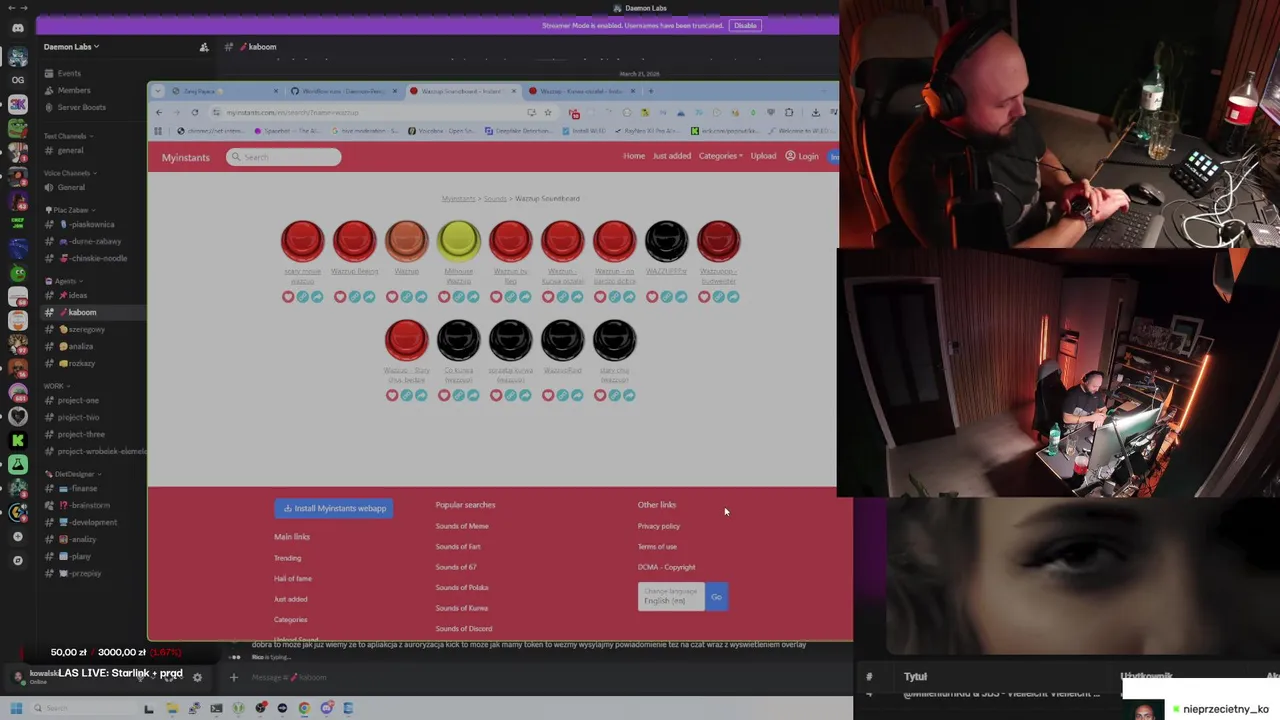Screen dimensions: 1280x720
Task: Click the Myinstants search field
Action: point(283,157)
